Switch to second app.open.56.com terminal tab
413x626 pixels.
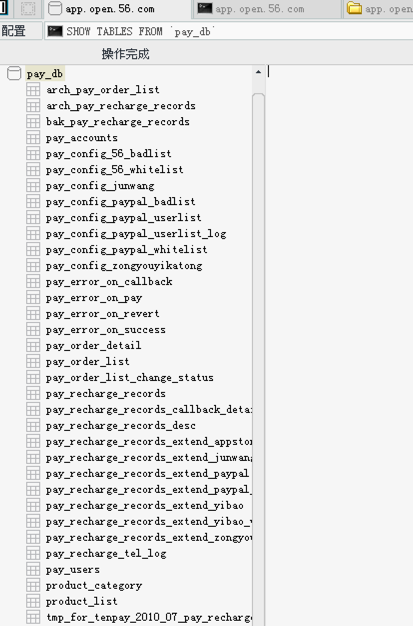point(266,9)
